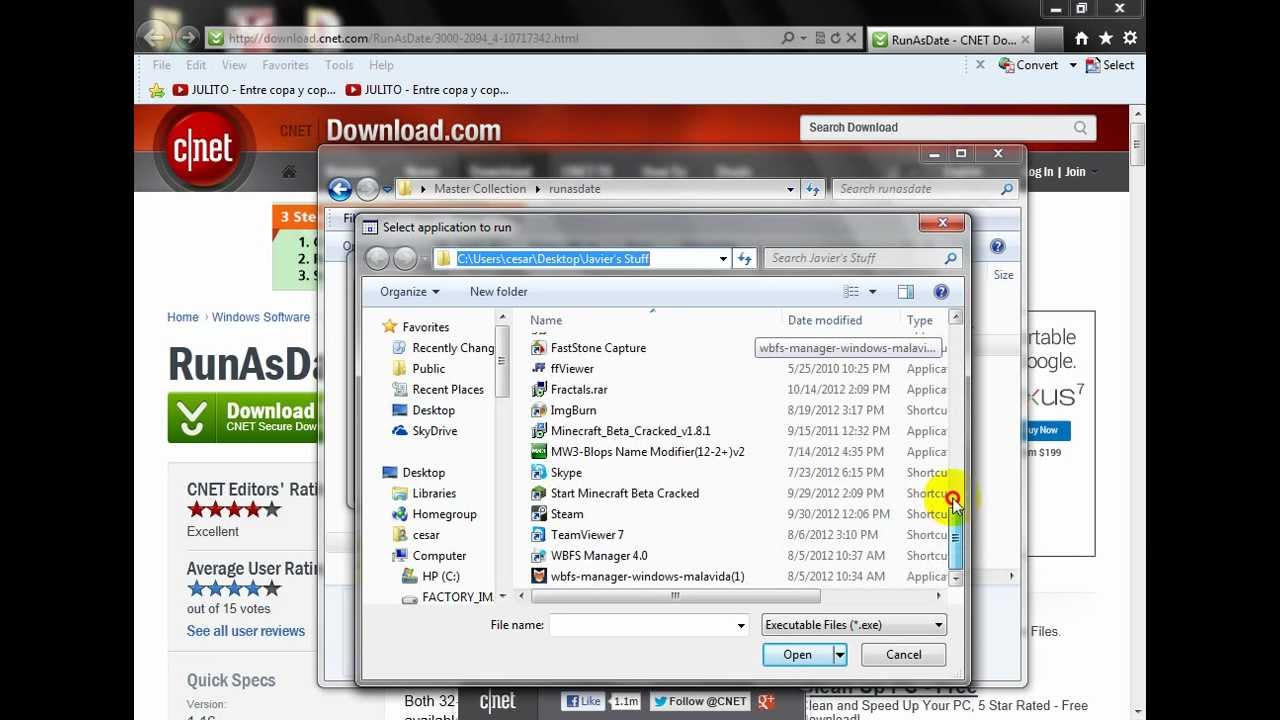
Task: Open the Edit menu in browser
Action: coord(196,65)
